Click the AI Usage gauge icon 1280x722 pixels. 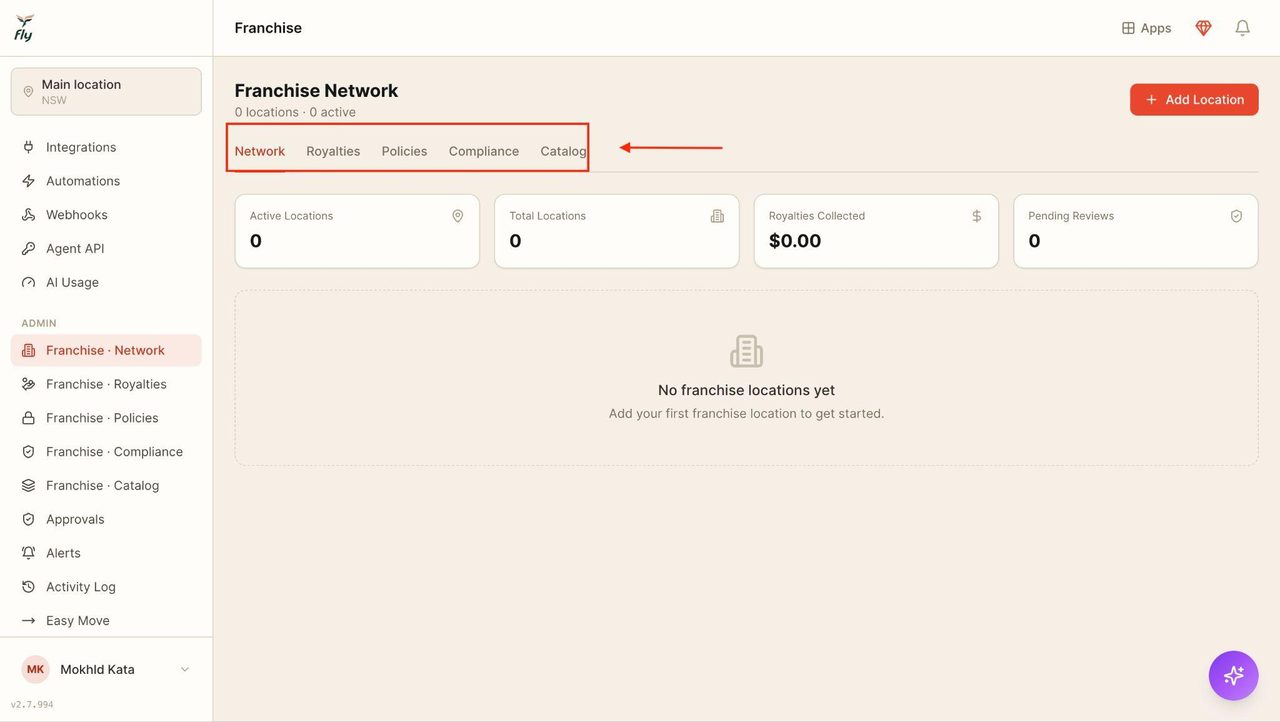tap(29, 283)
